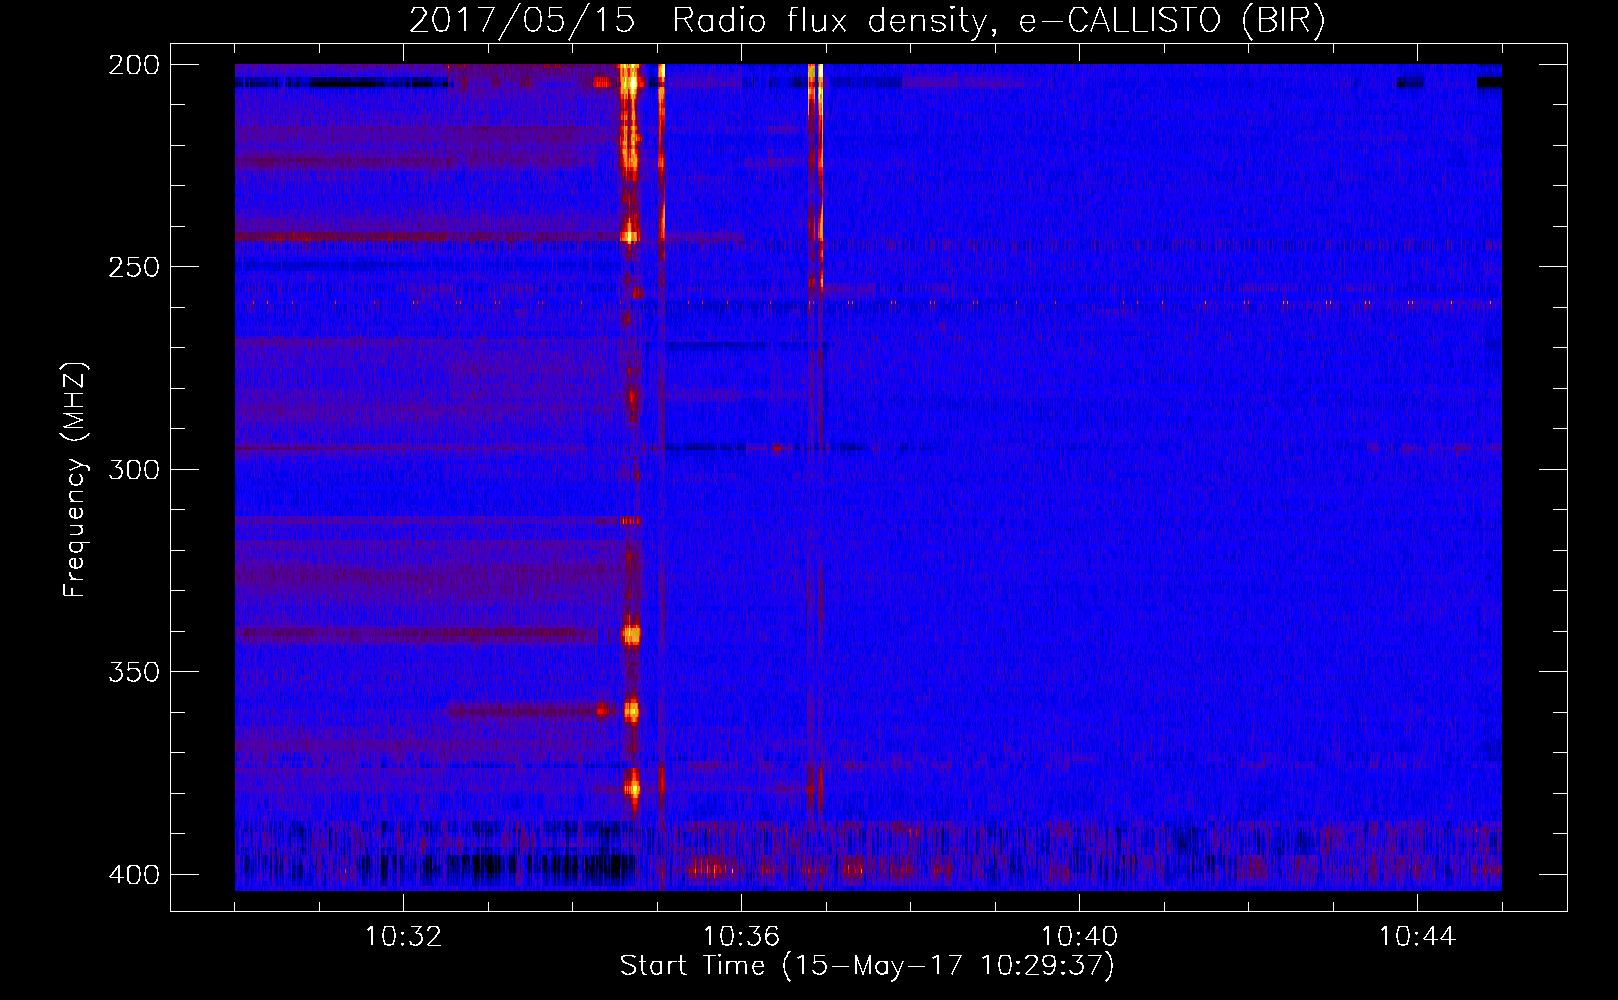This screenshot has height=1000, width=1618.
Task: Click the 'Frequency (MHZ)' axis label
Action: coord(75,479)
